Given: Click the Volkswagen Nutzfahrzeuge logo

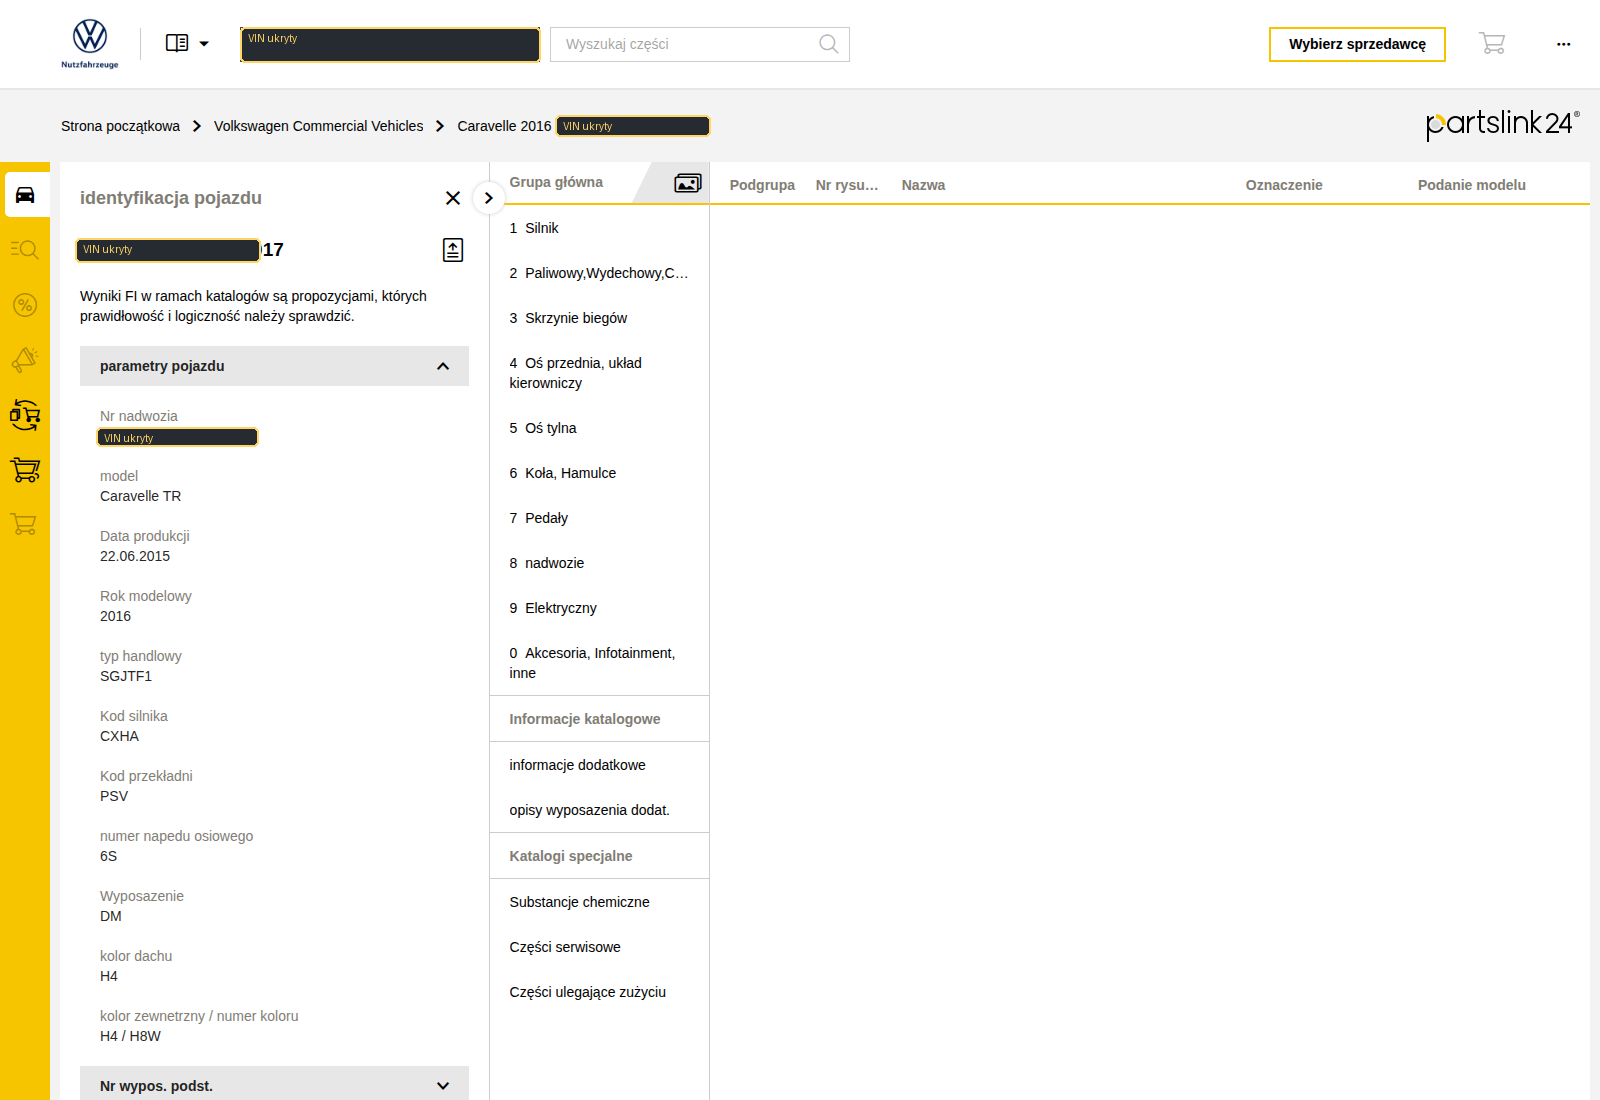Looking at the screenshot, I should 90,44.
